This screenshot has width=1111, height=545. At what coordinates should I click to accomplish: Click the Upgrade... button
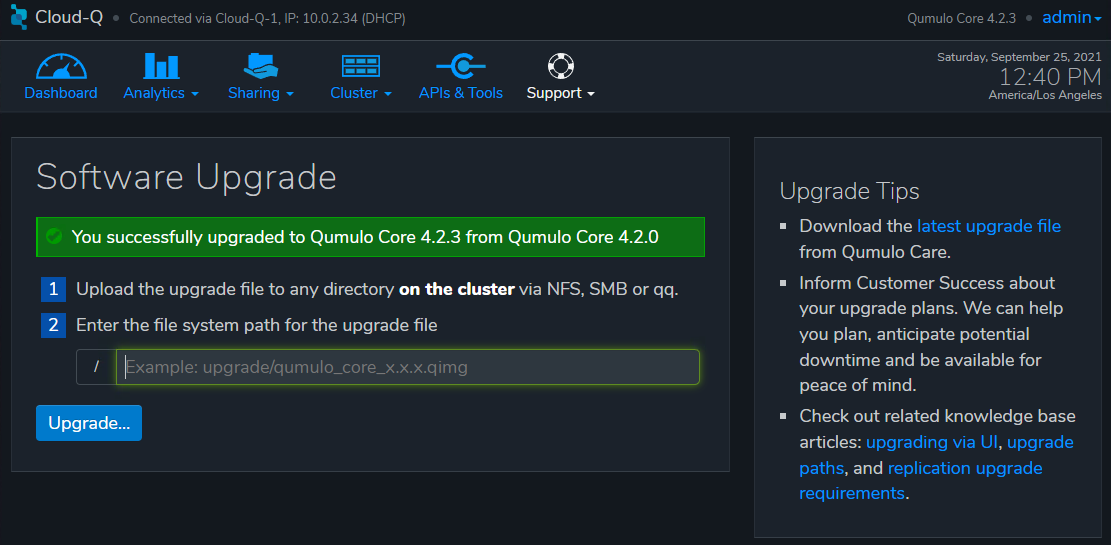point(89,423)
